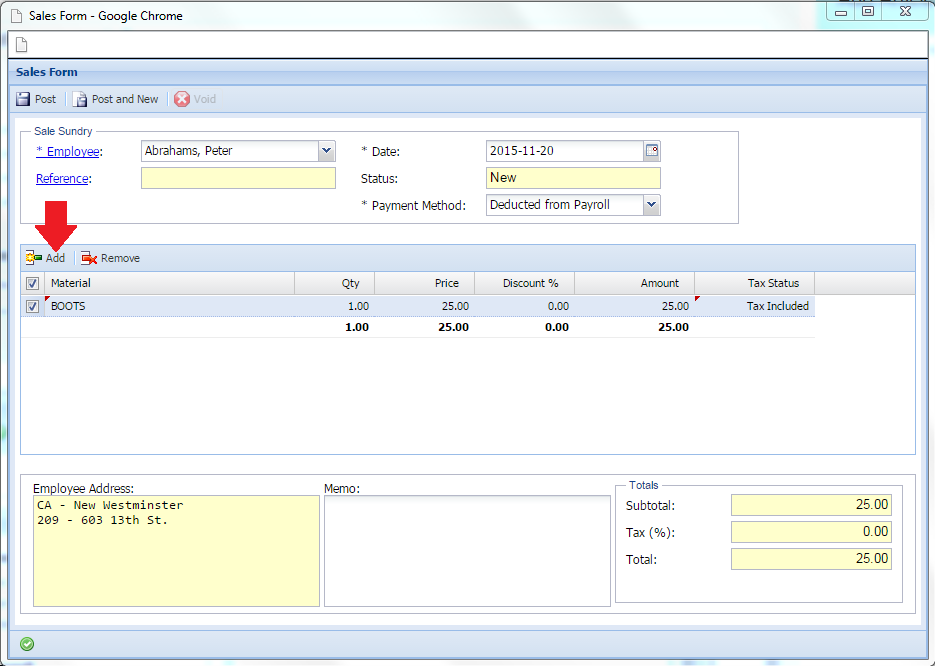Open the Reference link

pos(62,178)
